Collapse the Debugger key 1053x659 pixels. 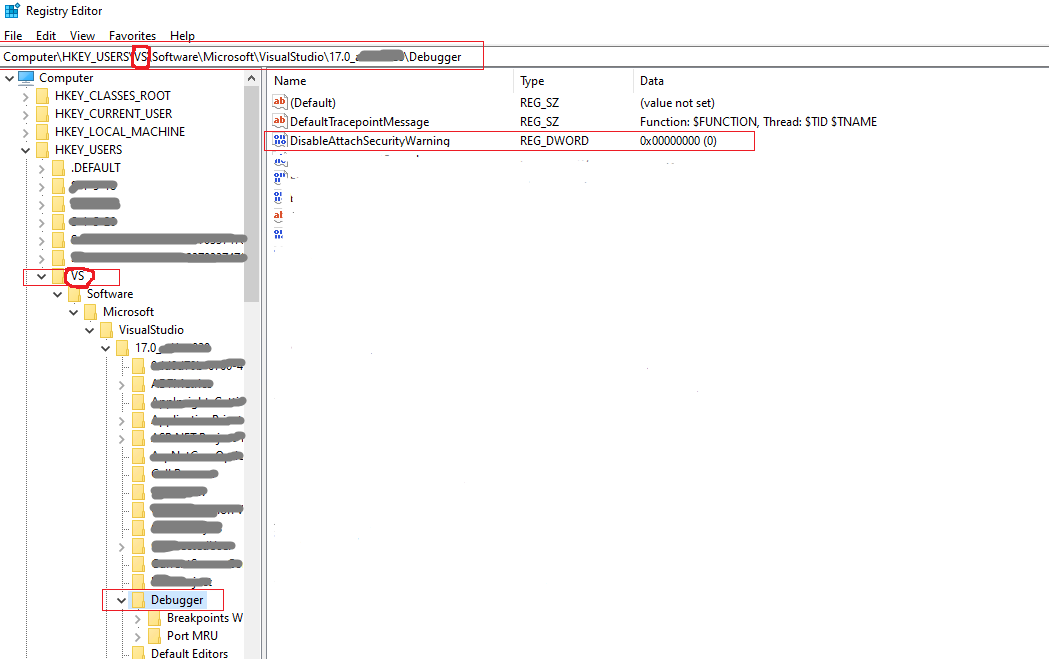pos(122,601)
